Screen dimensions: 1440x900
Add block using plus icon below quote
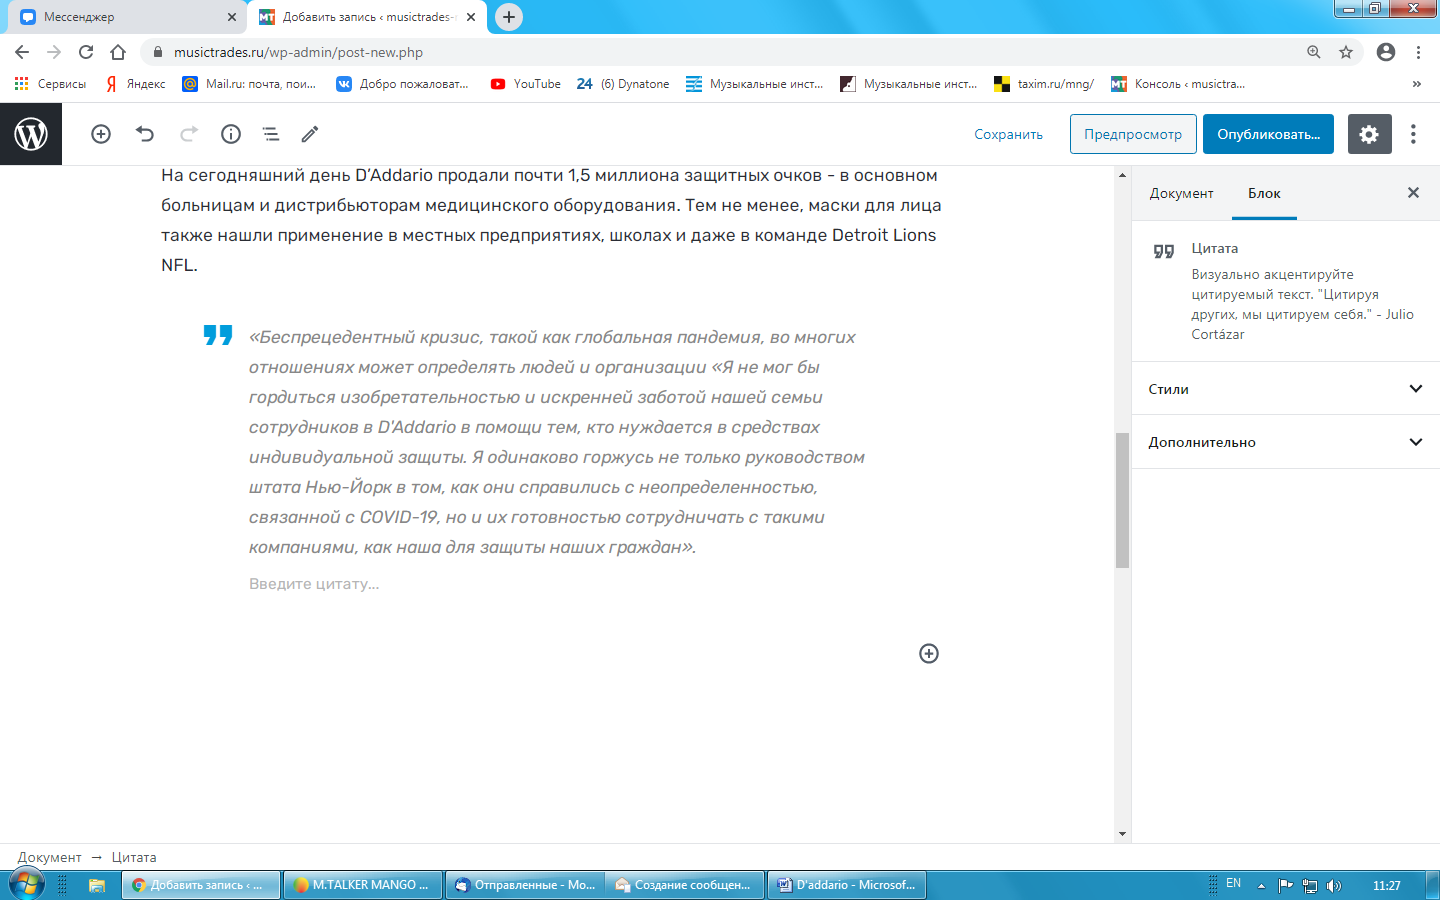click(x=929, y=653)
